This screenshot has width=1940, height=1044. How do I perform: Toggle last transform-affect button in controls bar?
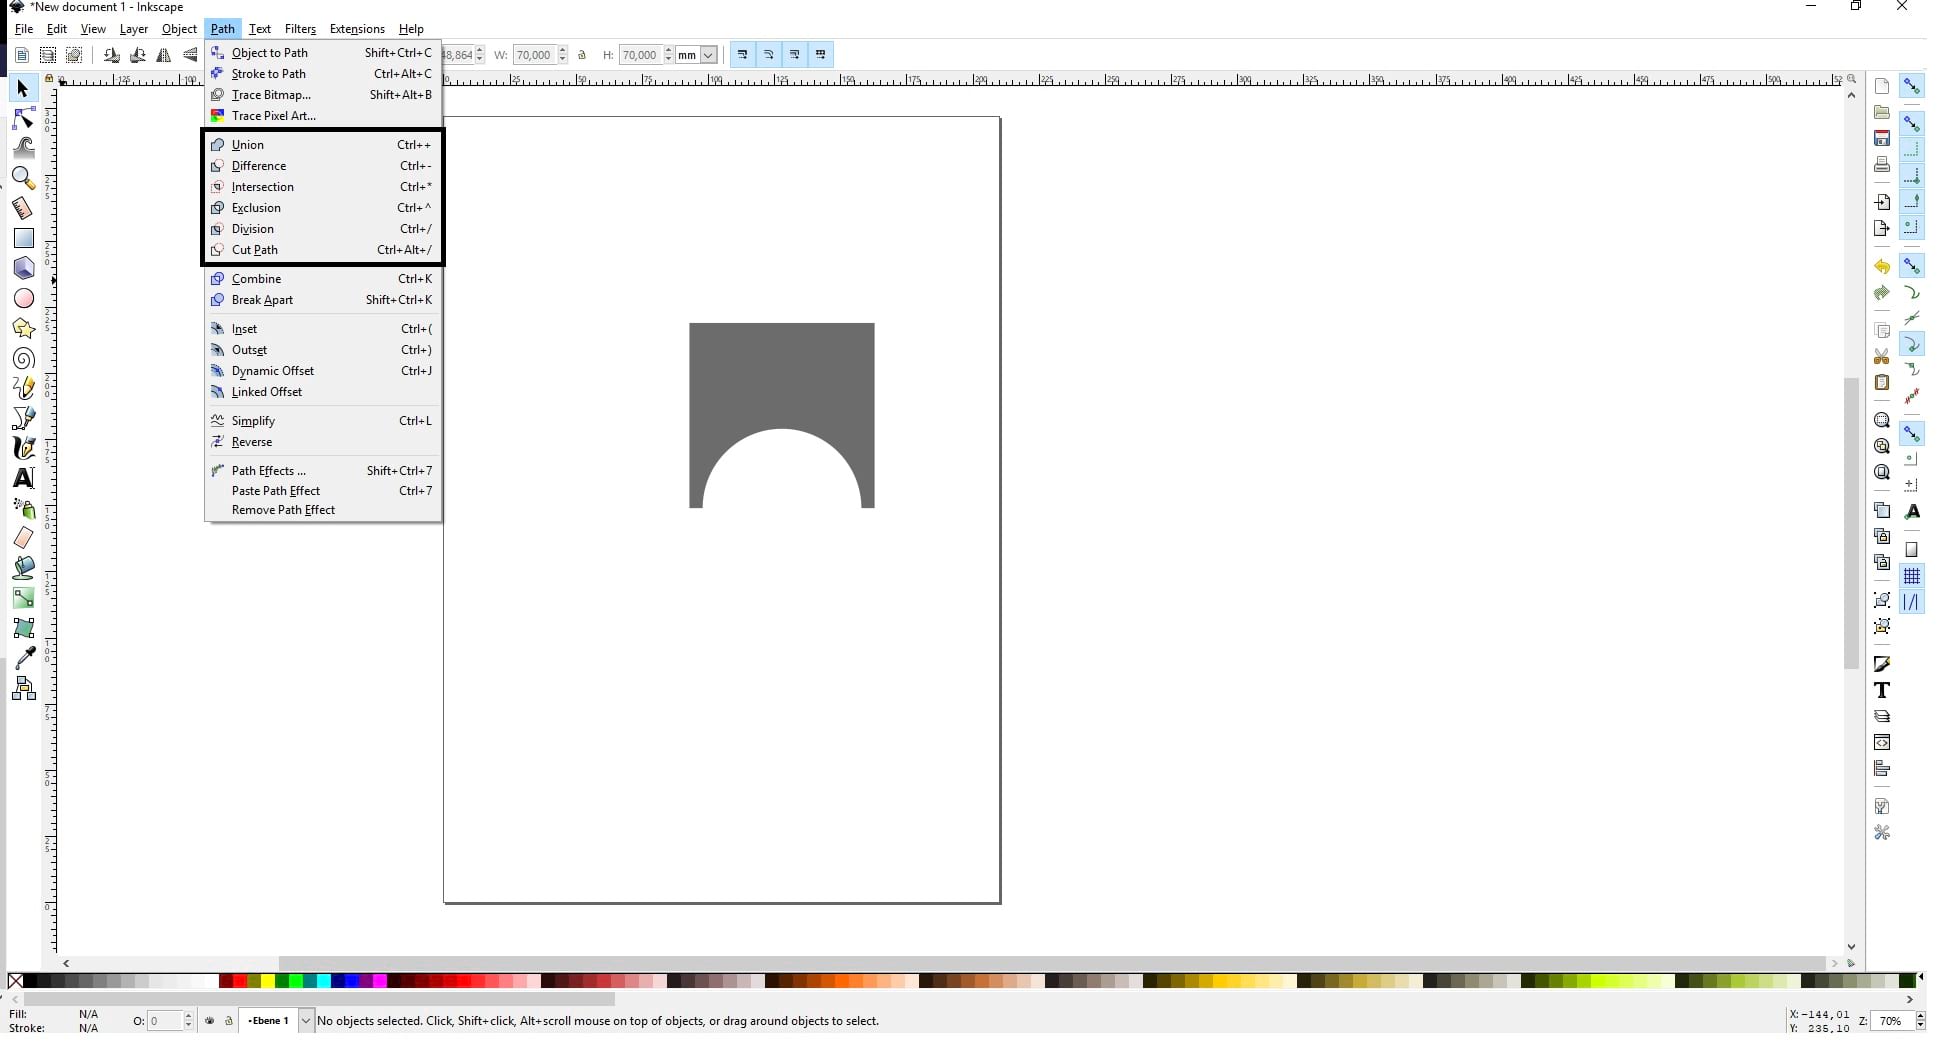coord(820,55)
